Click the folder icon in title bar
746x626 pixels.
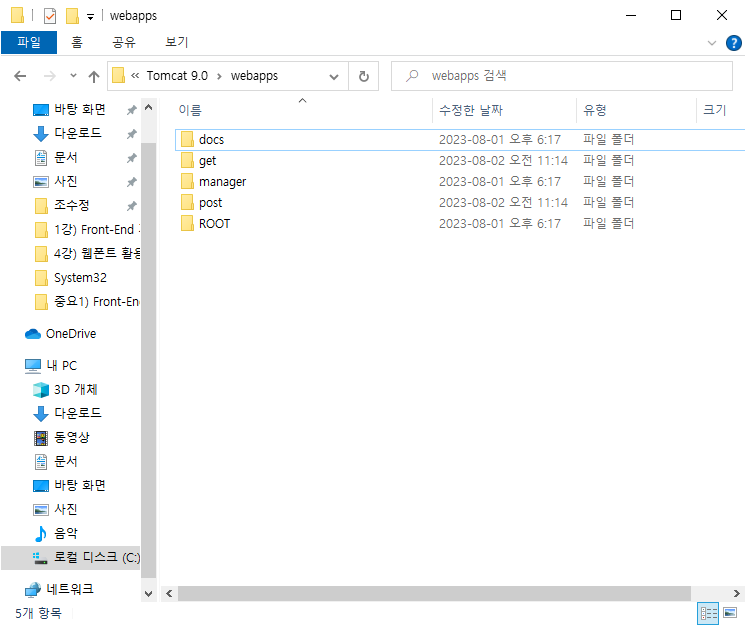(x=17, y=16)
